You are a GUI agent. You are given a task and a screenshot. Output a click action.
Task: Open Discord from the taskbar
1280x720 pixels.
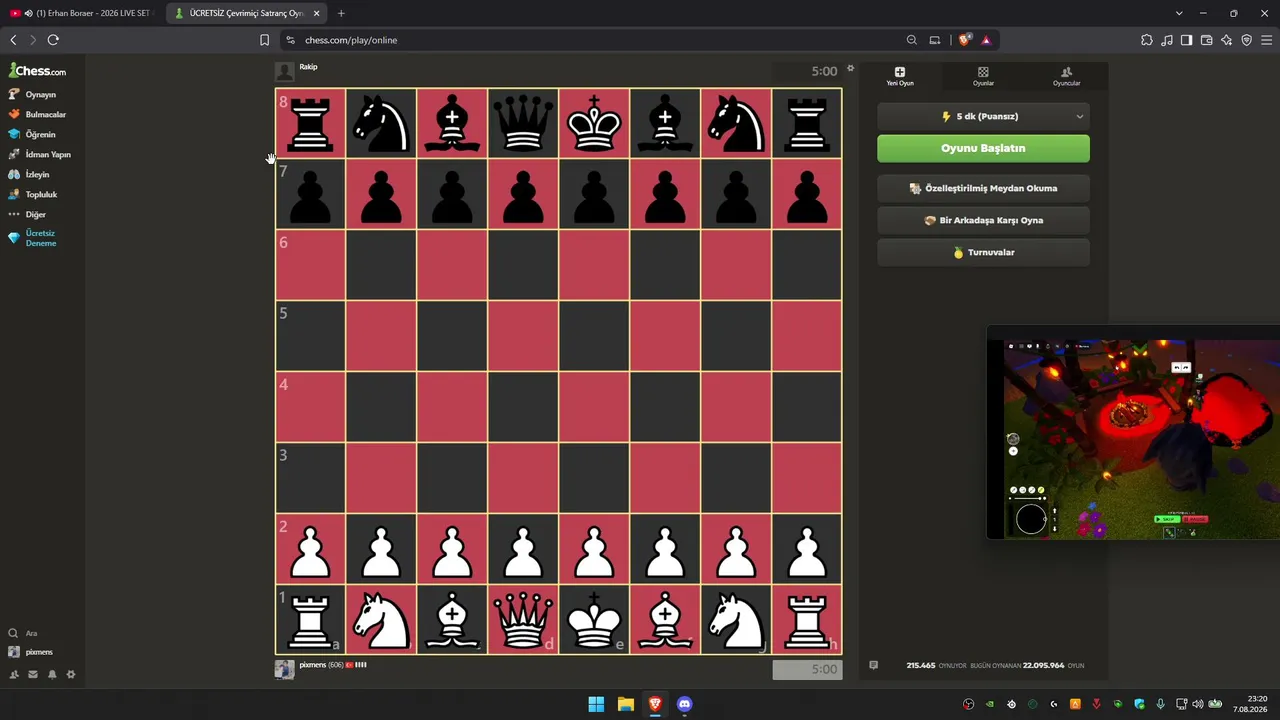[x=684, y=704]
